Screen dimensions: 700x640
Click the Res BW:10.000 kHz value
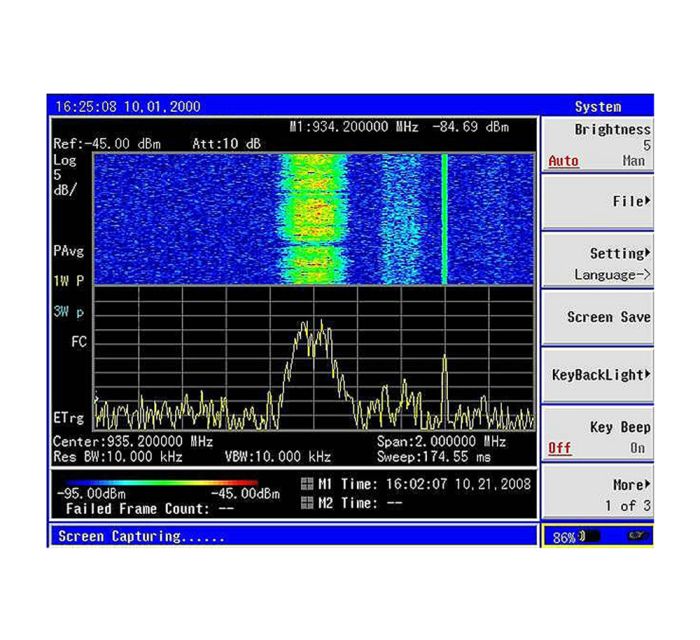(117, 457)
